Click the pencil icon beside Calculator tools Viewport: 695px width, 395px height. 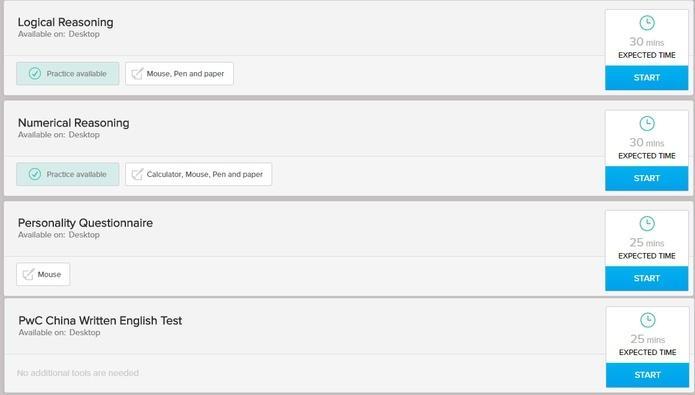pyautogui.click(x=137, y=174)
